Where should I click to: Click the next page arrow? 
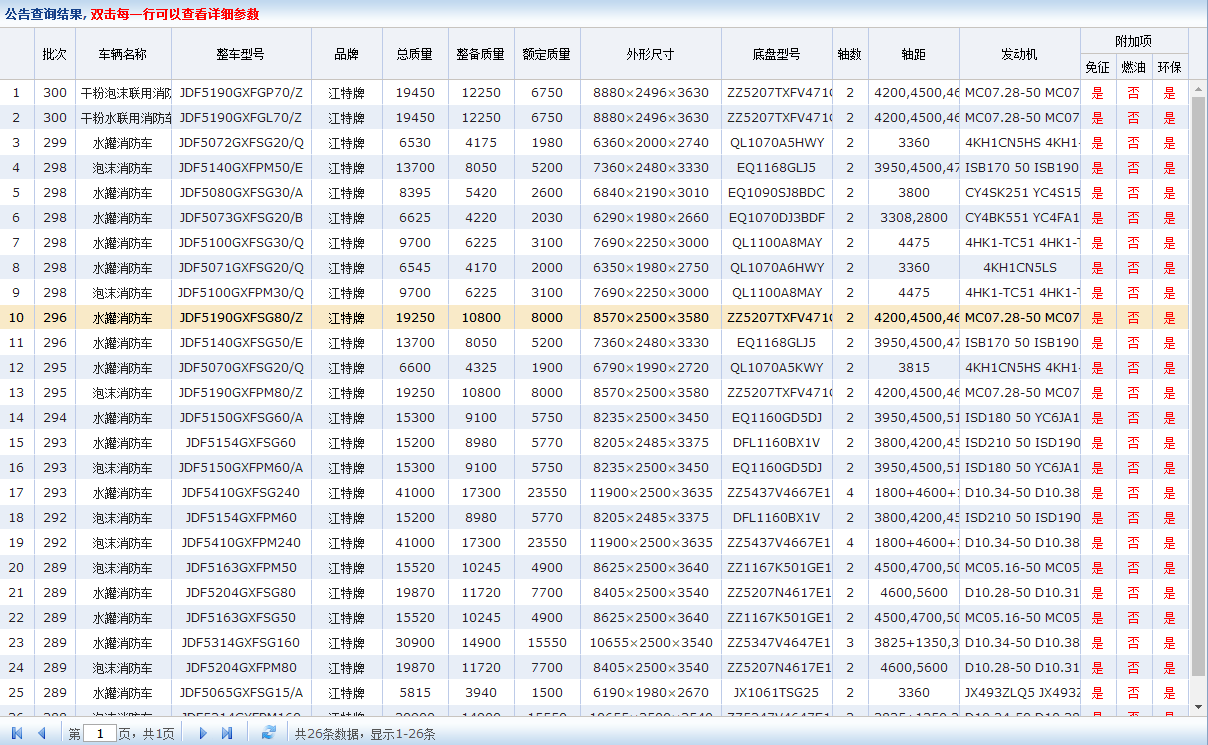click(x=203, y=733)
